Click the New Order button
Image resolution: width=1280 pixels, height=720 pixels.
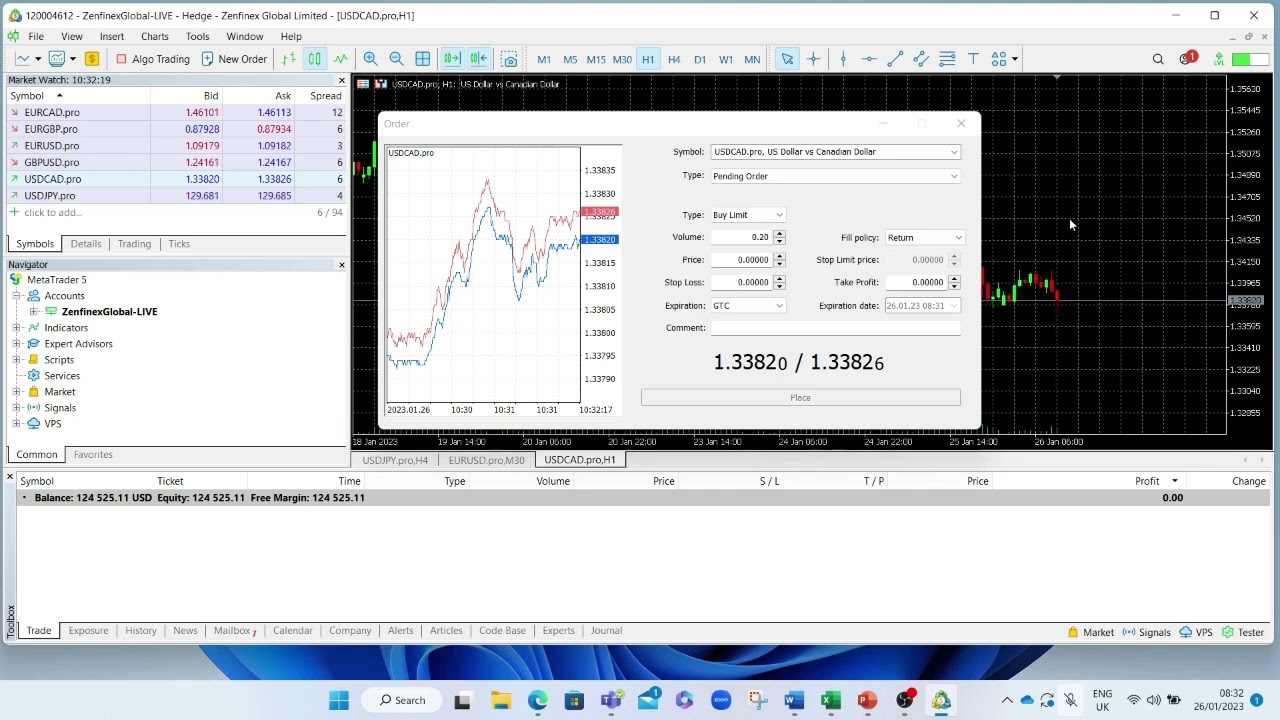click(x=234, y=59)
